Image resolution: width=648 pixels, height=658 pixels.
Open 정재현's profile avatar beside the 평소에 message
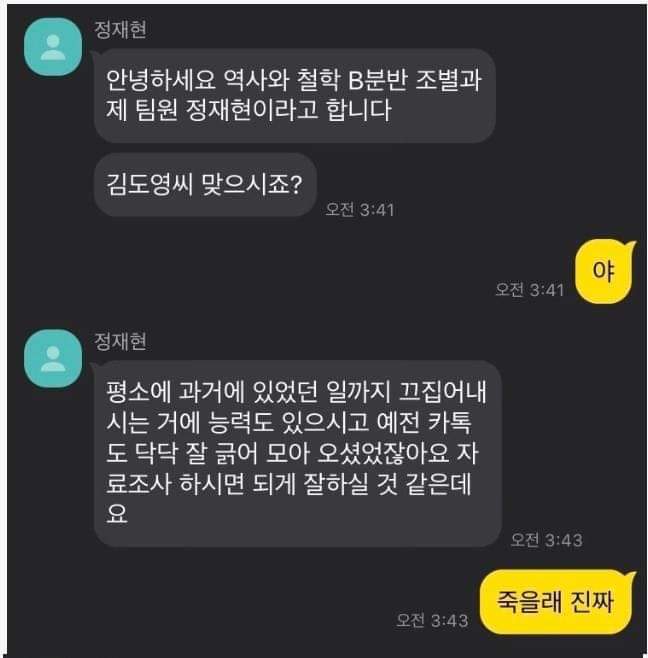53,358
